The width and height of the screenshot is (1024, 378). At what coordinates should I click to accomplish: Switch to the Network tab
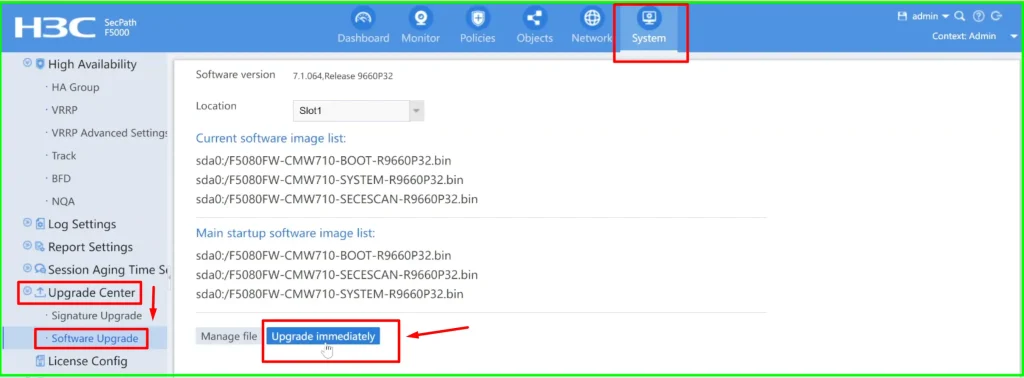pyautogui.click(x=592, y=26)
